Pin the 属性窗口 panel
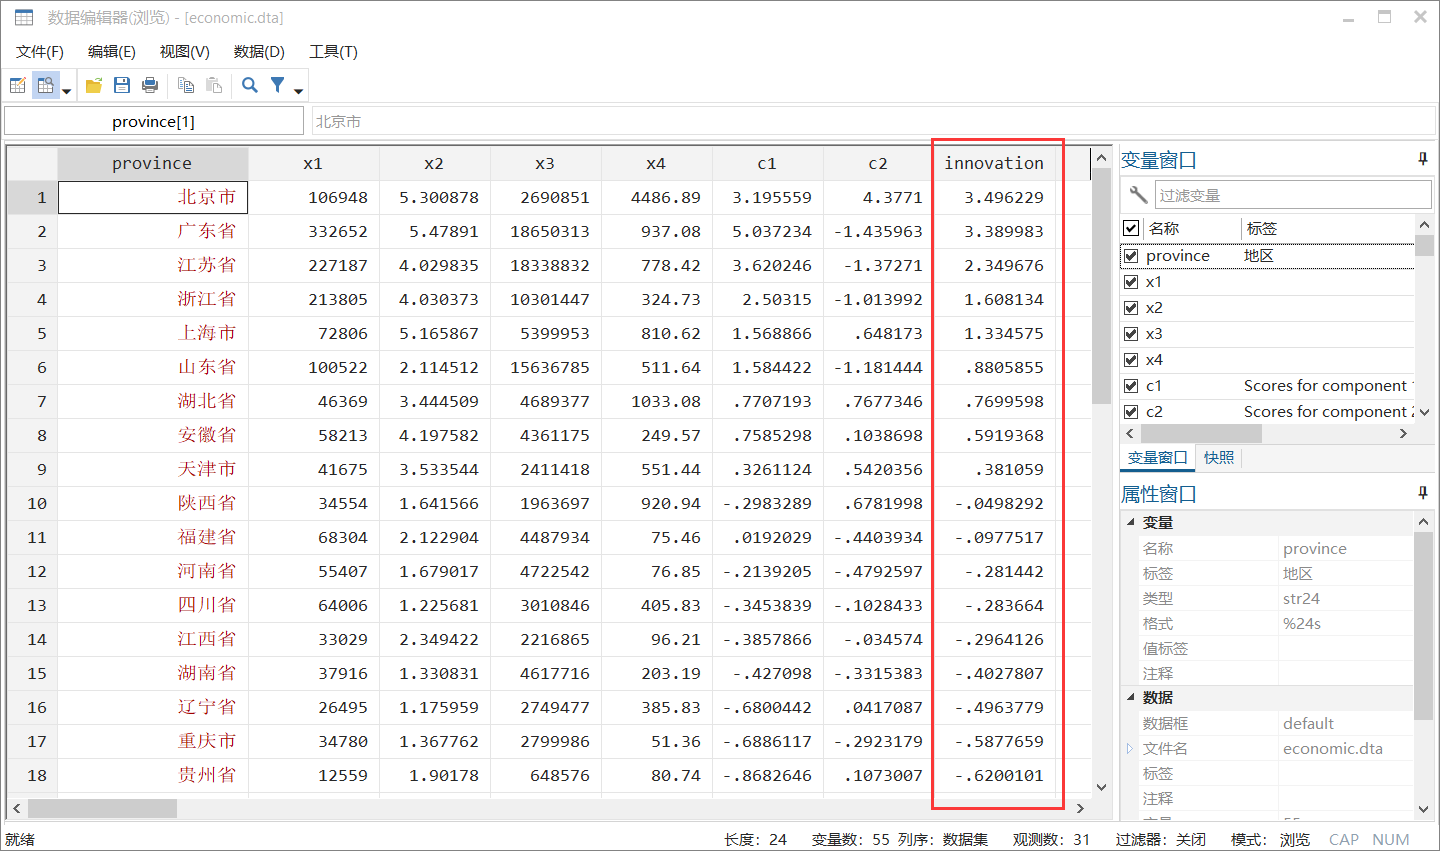The height and width of the screenshot is (851, 1440). click(x=1423, y=493)
